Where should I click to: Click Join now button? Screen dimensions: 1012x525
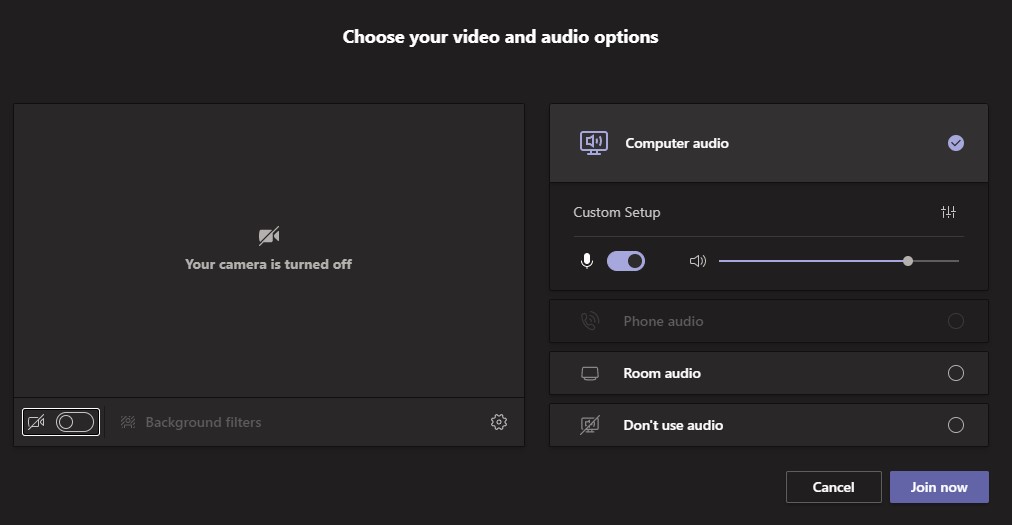pyautogui.click(x=939, y=487)
